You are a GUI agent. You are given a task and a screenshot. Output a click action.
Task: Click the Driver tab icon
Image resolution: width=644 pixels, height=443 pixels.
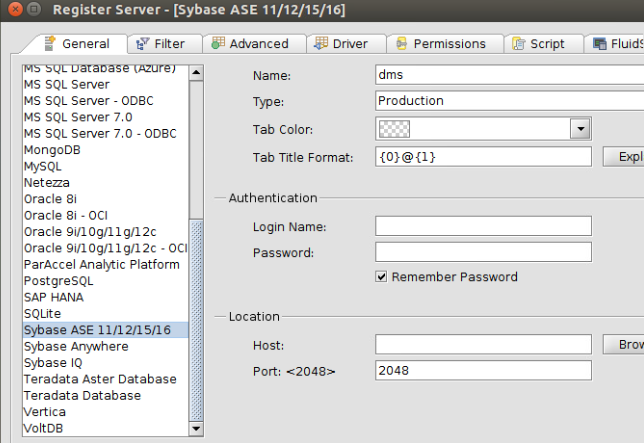320,44
